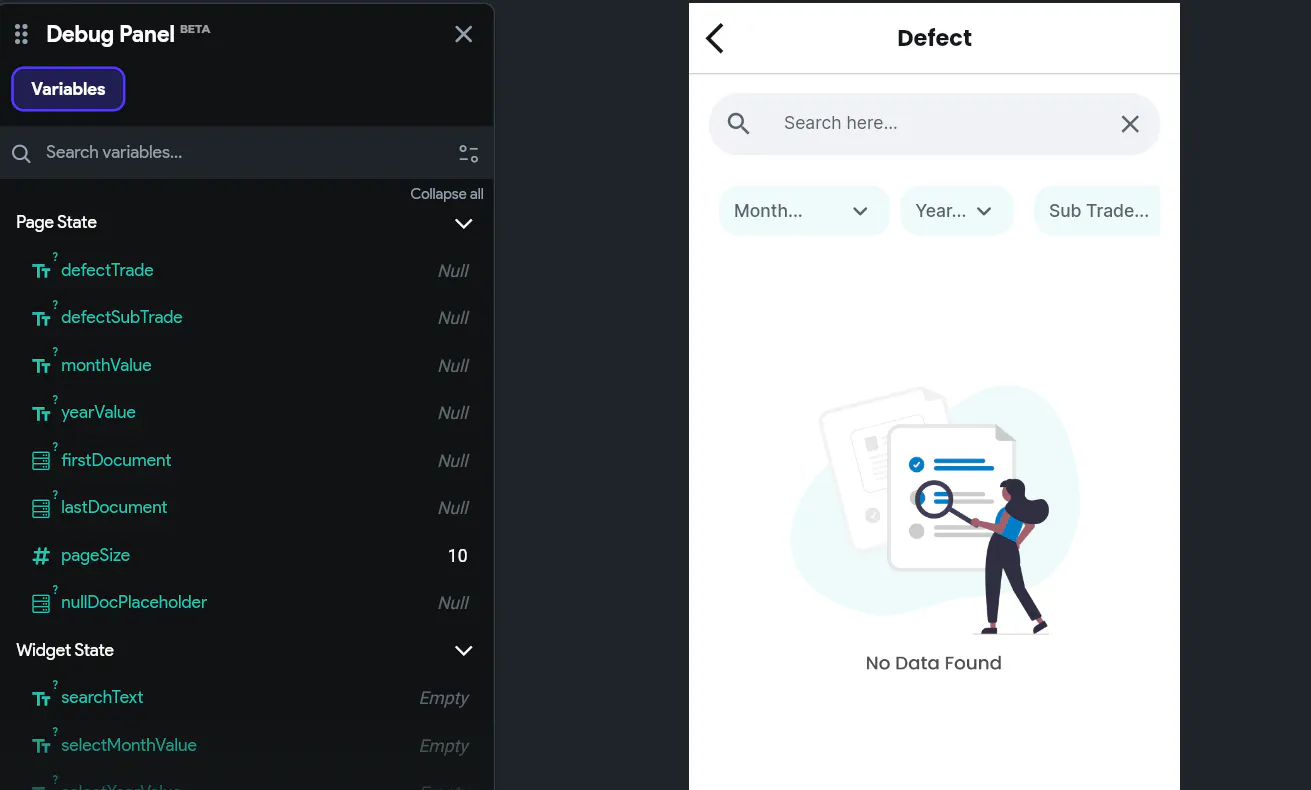Select the nullDocPlaceholder variable row
This screenshot has width=1311, height=790.
247,603
